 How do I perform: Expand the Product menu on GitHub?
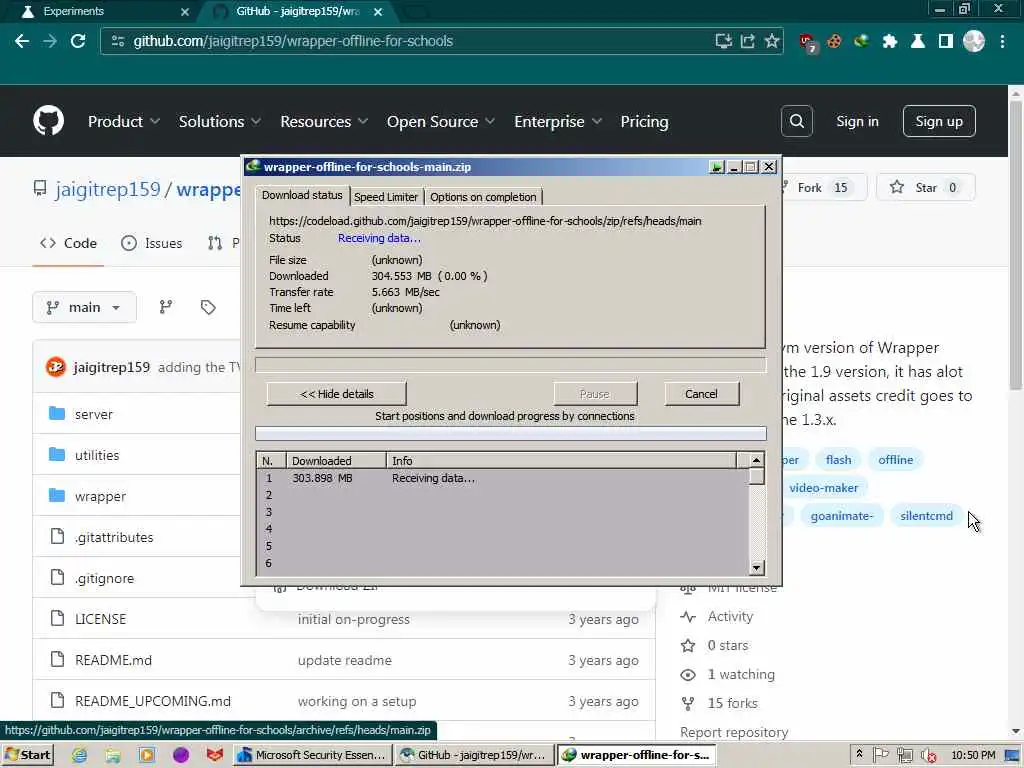[124, 121]
